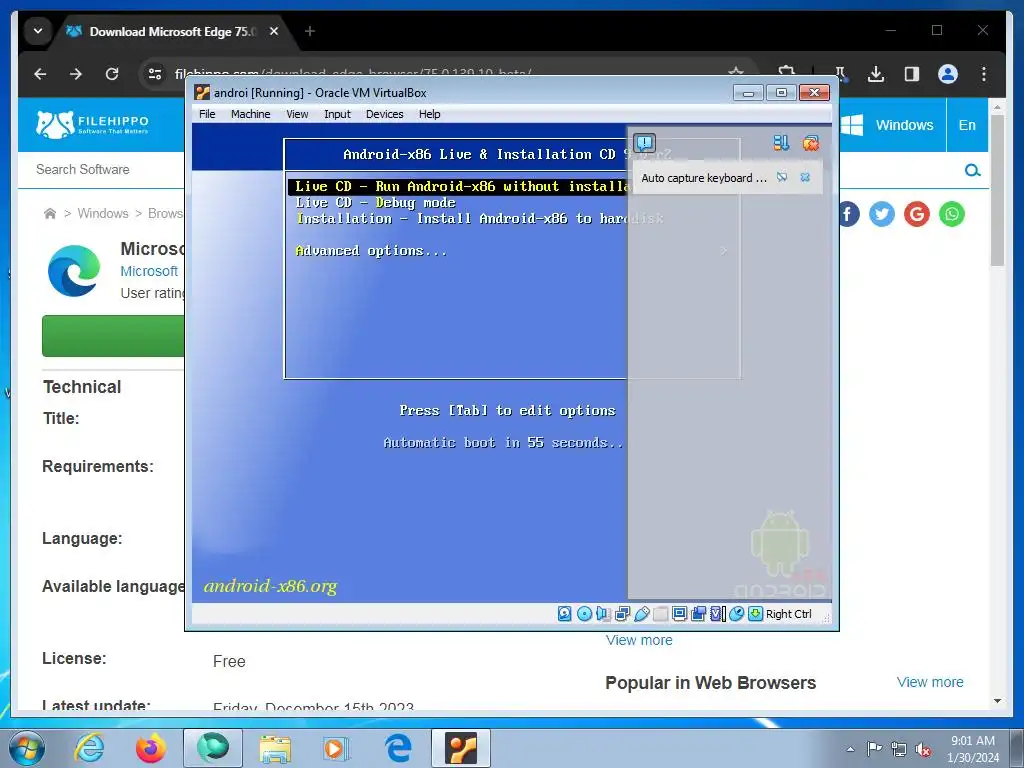Image resolution: width=1024 pixels, height=768 pixels.
Task: Share via Google icon
Action: click(x=917, y=214)
